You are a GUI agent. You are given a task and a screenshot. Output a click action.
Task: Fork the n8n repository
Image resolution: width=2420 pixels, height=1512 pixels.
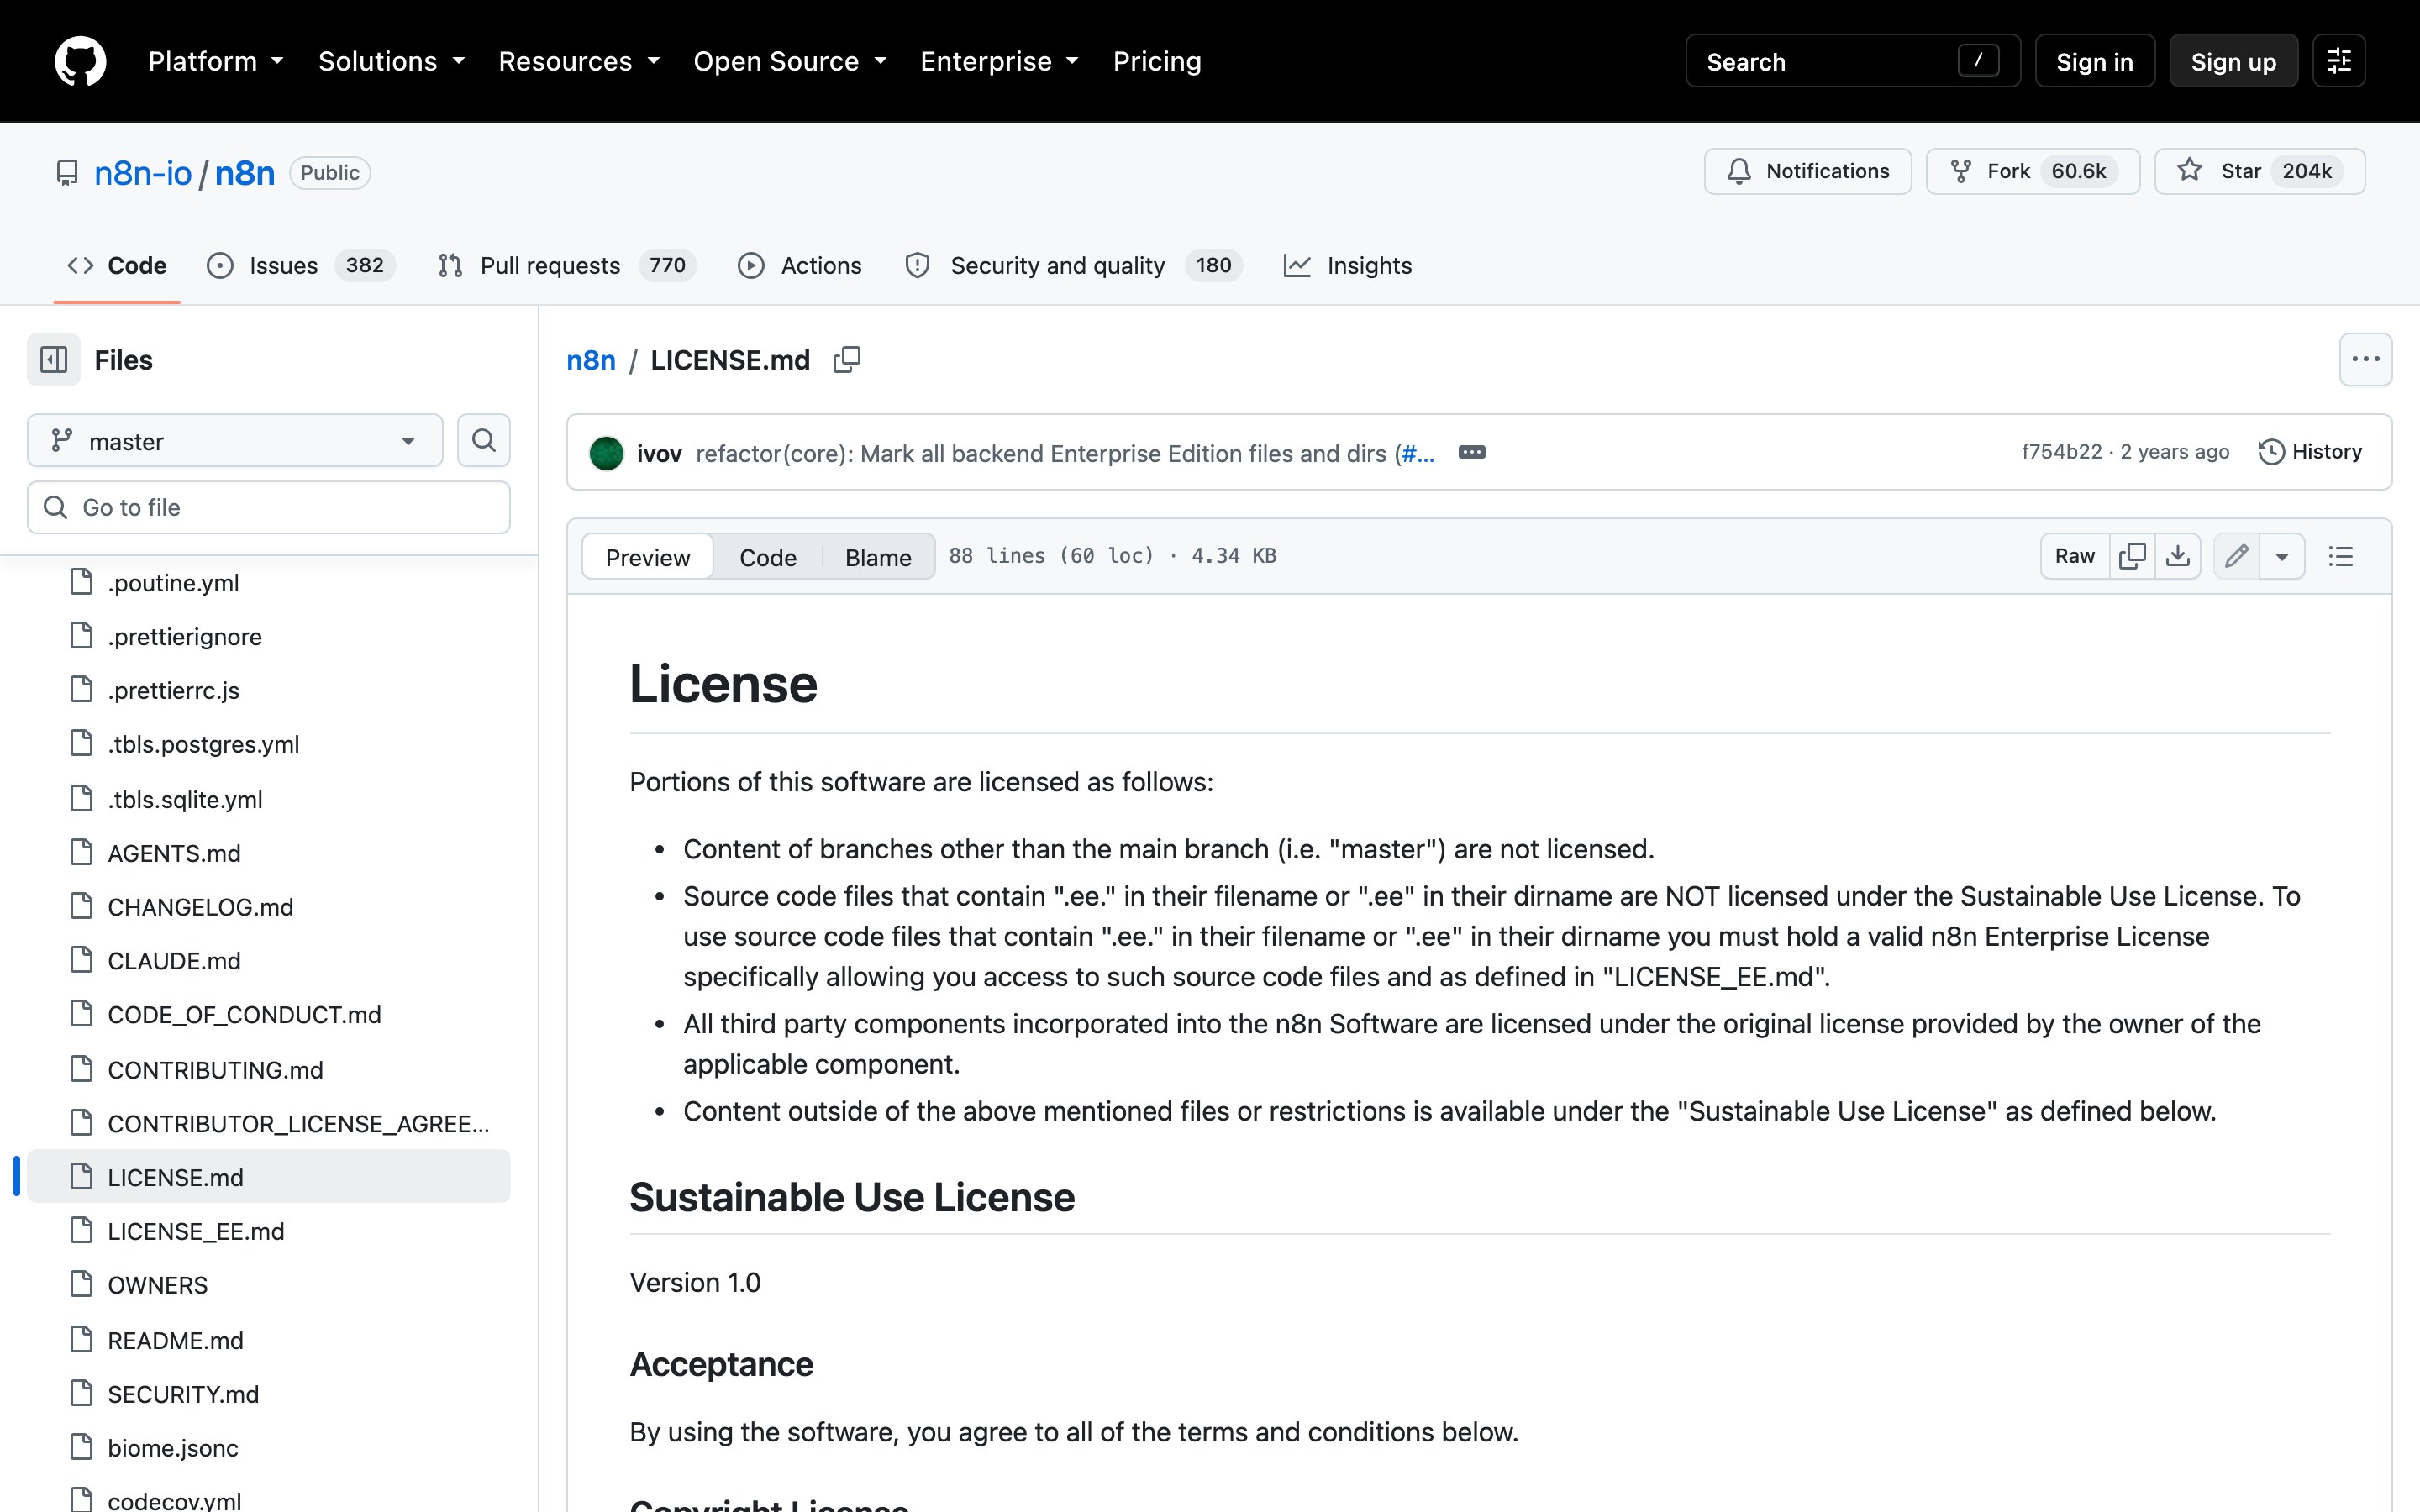(x=2032, y=171)
